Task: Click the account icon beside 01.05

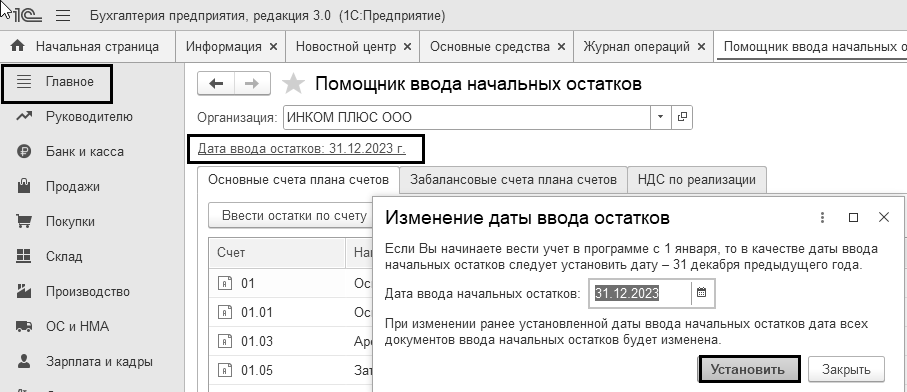Action: (224, 370)
